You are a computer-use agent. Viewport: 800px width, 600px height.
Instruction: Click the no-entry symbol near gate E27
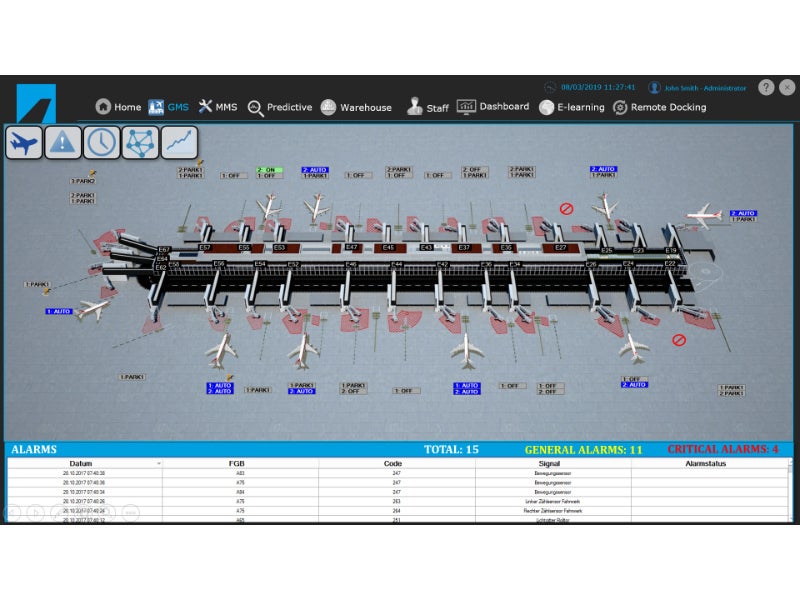[566, 209]
